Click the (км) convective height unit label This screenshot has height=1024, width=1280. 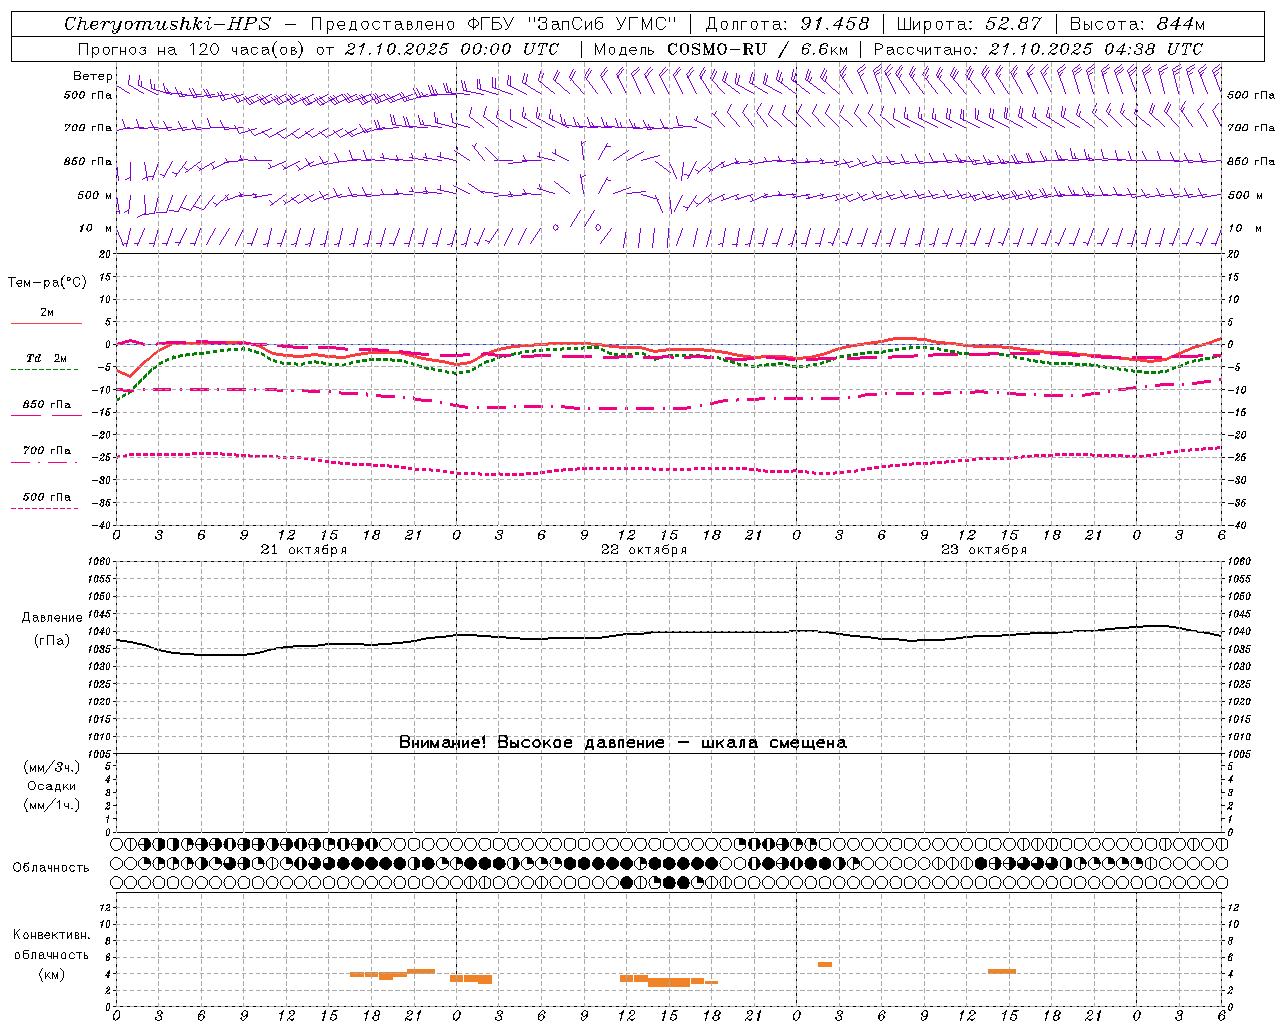[x=52, y=974]
